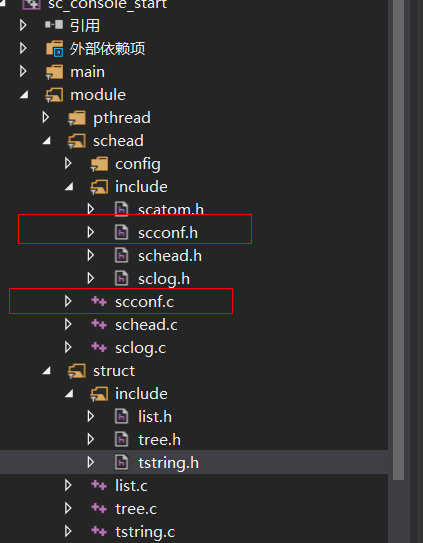This screenshot has width=423, height=543.
Task: Click the list.h header file icon
Action: (121, 416)
